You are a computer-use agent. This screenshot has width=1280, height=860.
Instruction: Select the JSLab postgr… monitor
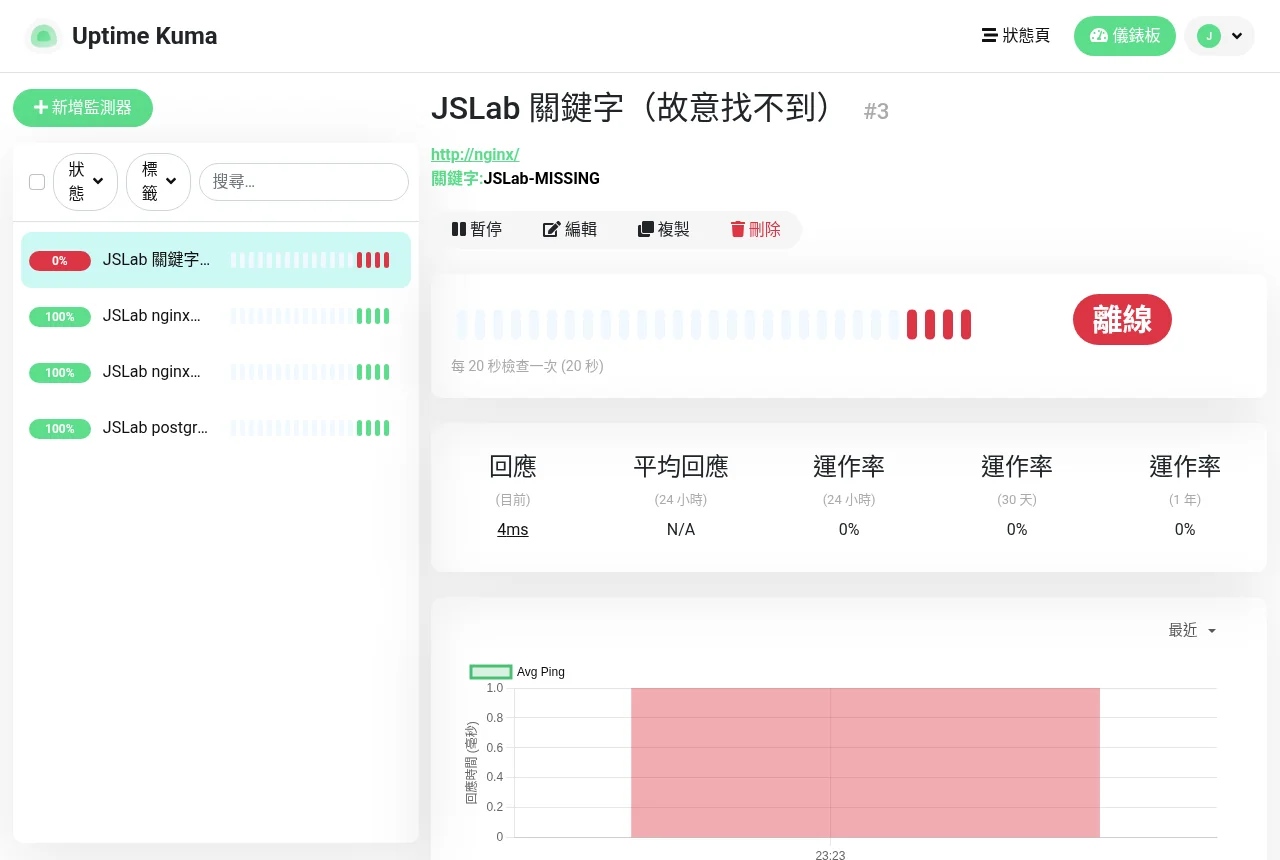[216, 428]
